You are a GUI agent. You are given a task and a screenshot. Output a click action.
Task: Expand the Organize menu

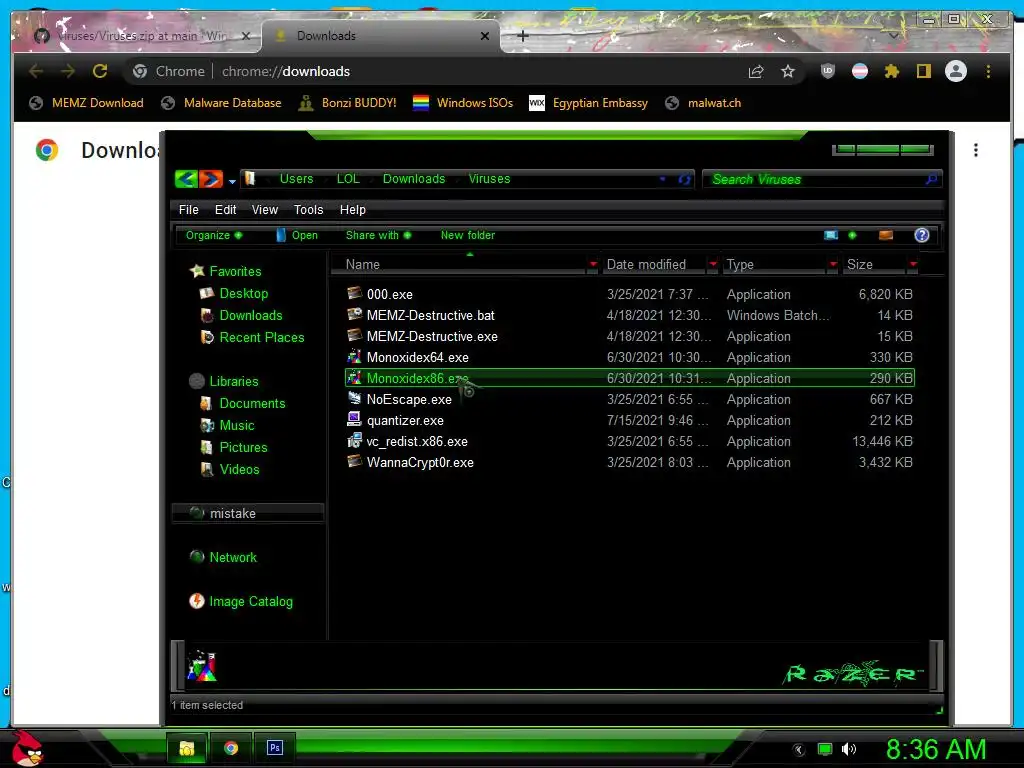coord(214,235)
